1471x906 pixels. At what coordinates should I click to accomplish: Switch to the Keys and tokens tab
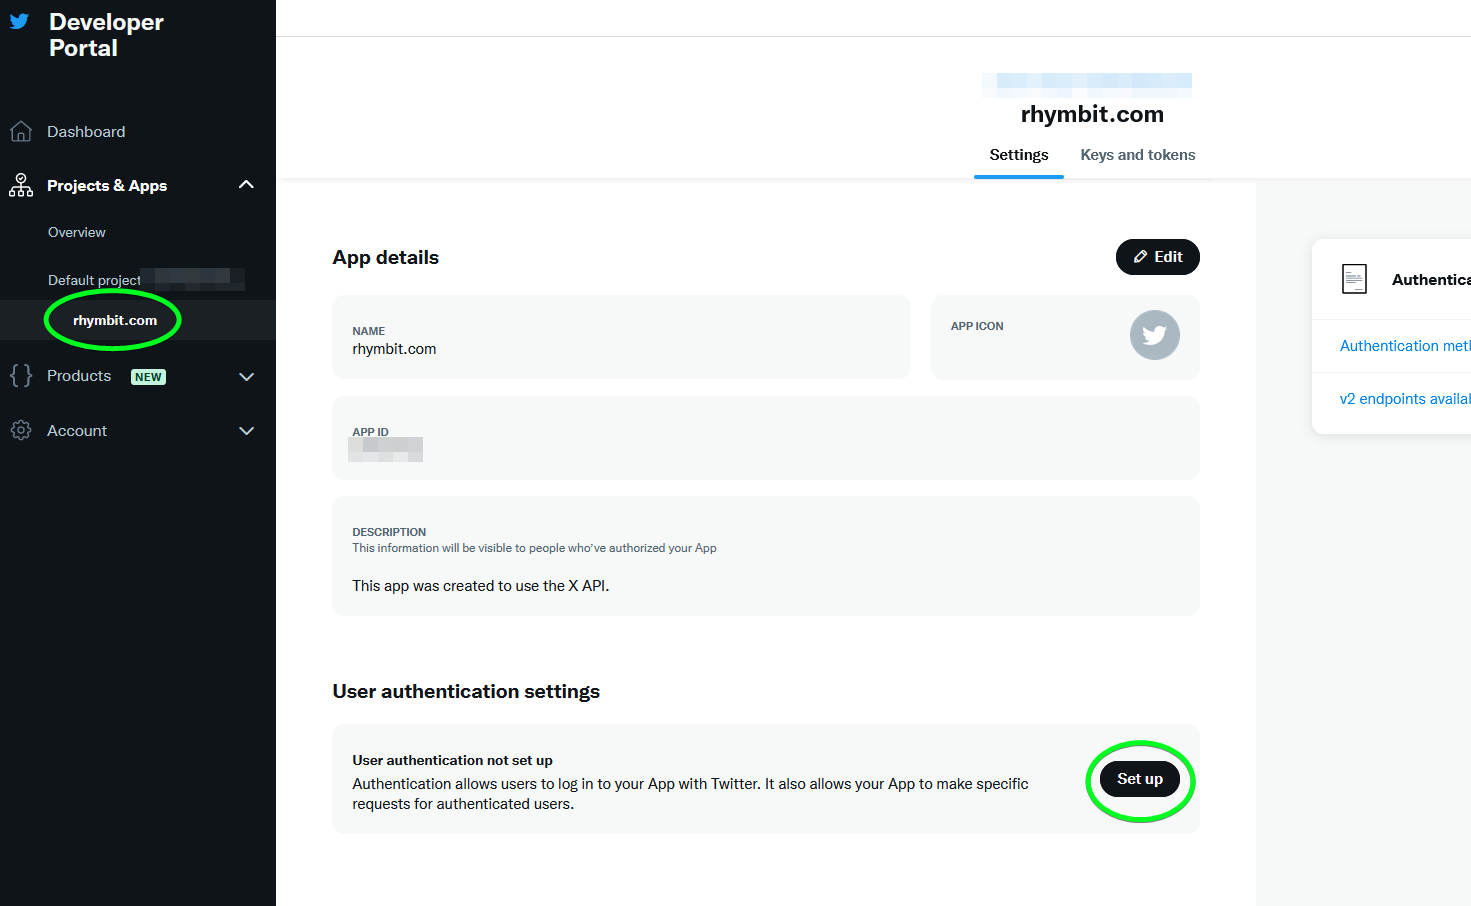[1137, 154]
